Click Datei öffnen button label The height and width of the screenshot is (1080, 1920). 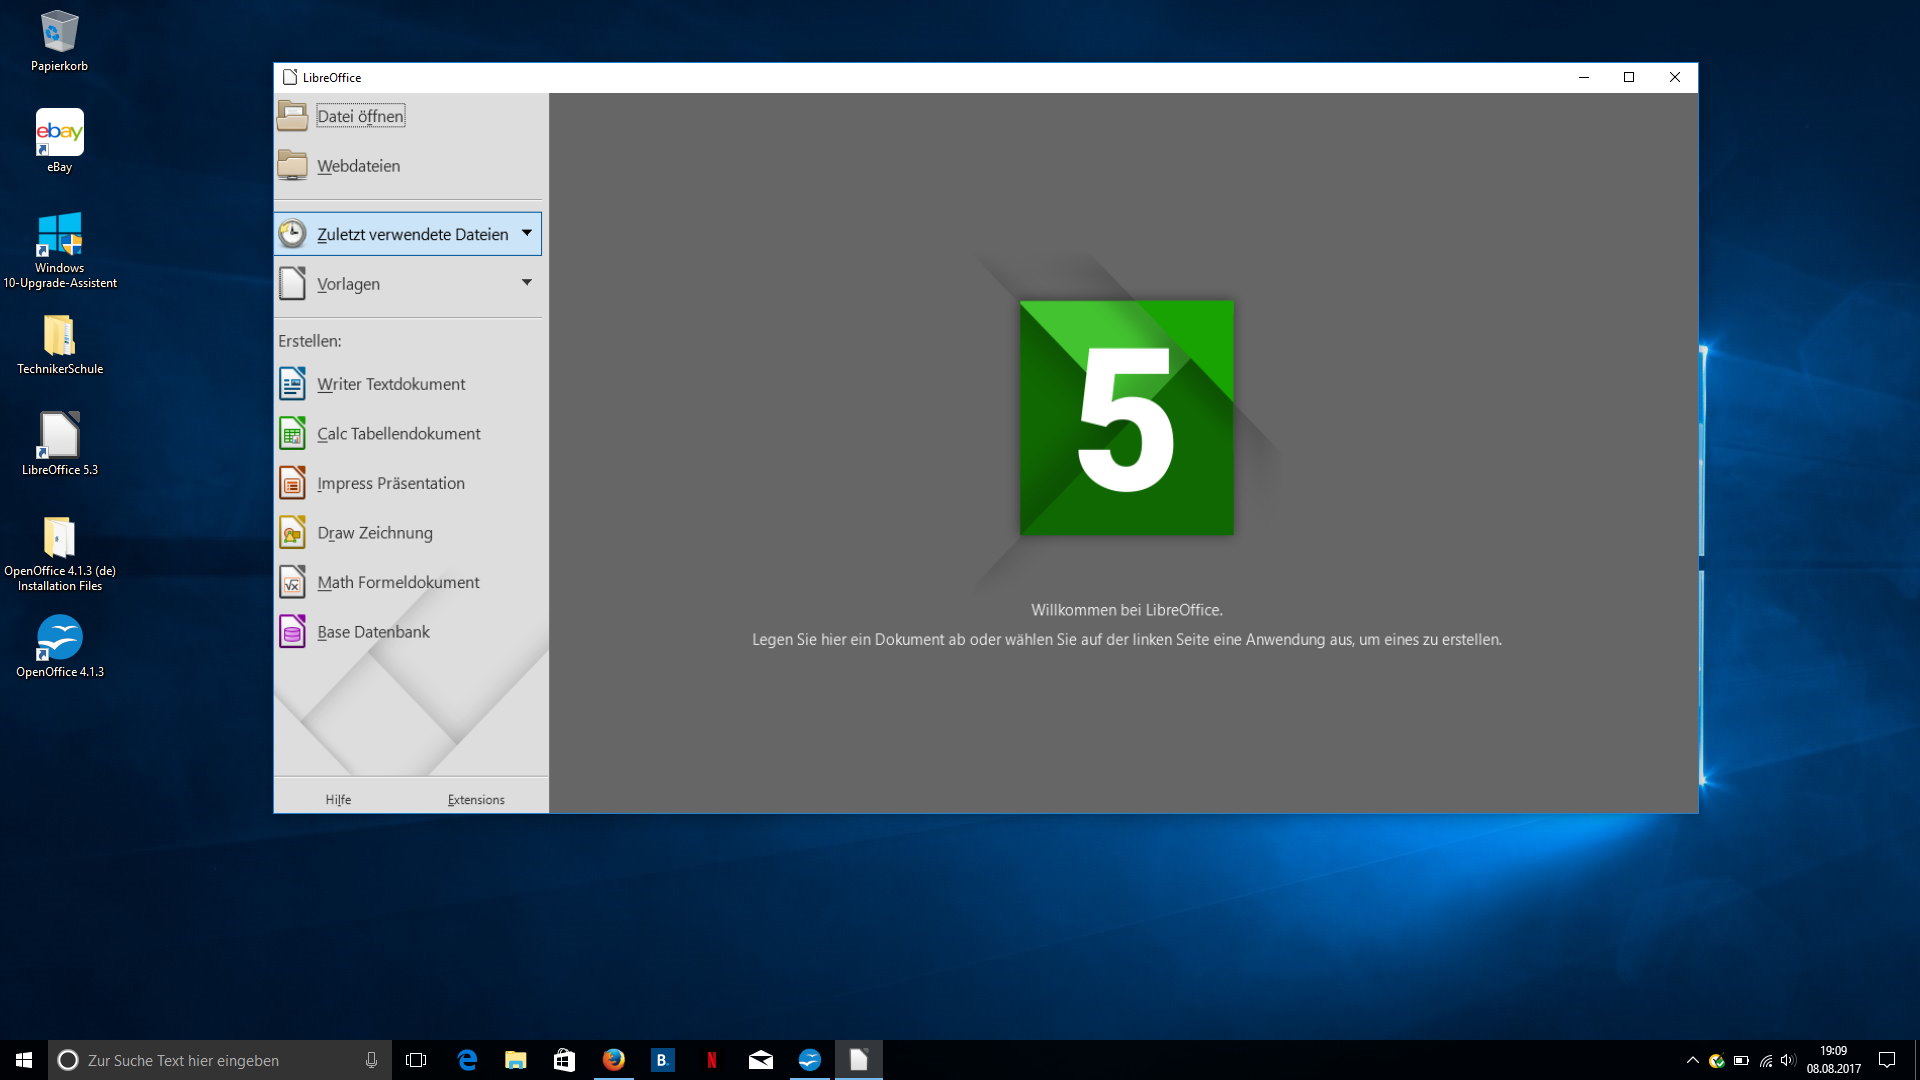(x=361, y=116)
